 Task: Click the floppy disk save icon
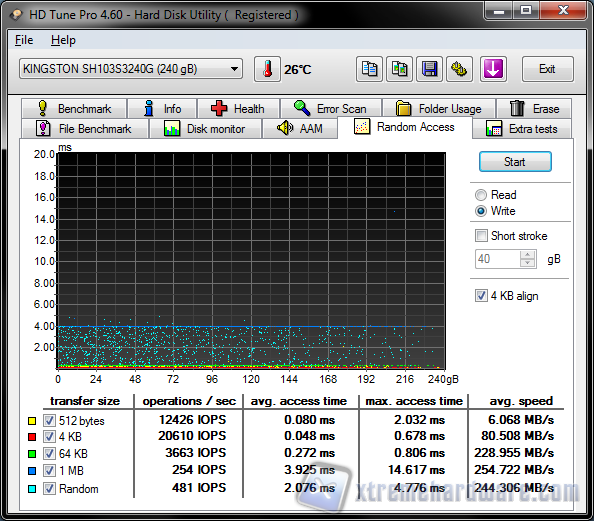click(x=429, y=69)
